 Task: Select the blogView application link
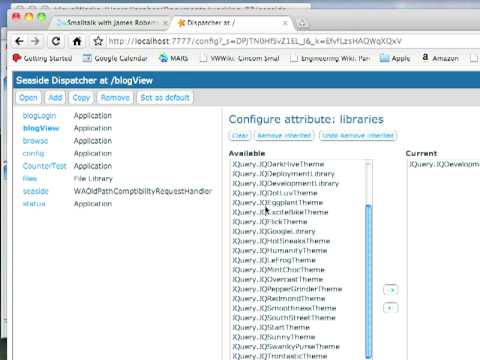point(41,128)
